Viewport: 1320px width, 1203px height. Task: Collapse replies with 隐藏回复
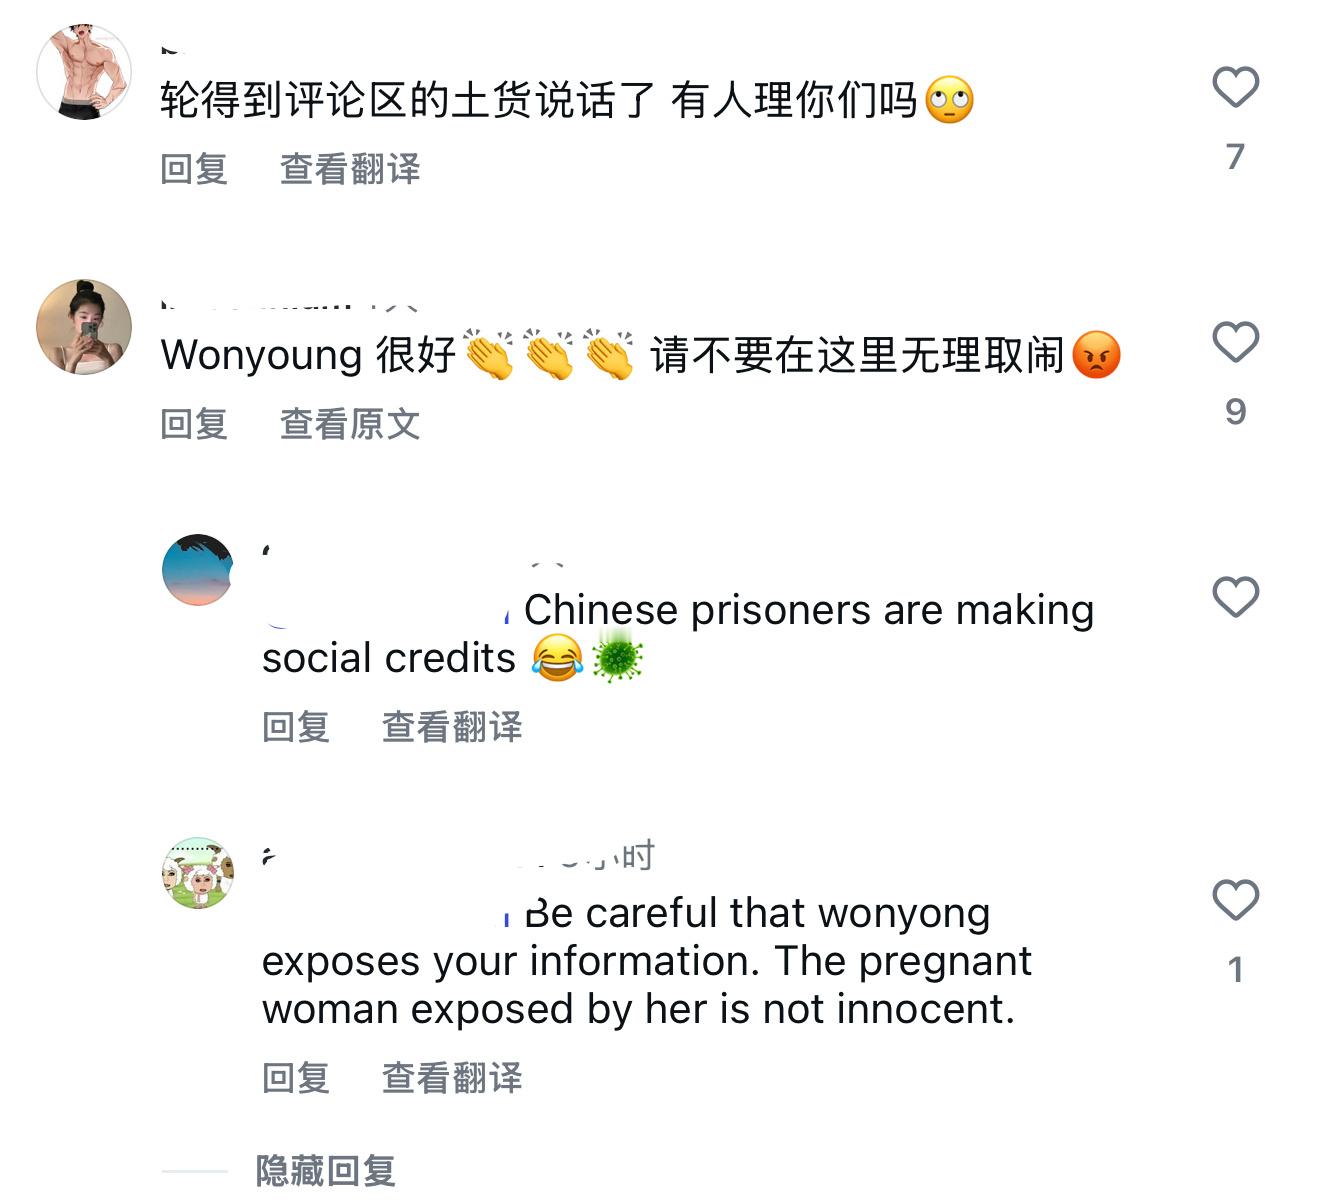(326, 1171)
